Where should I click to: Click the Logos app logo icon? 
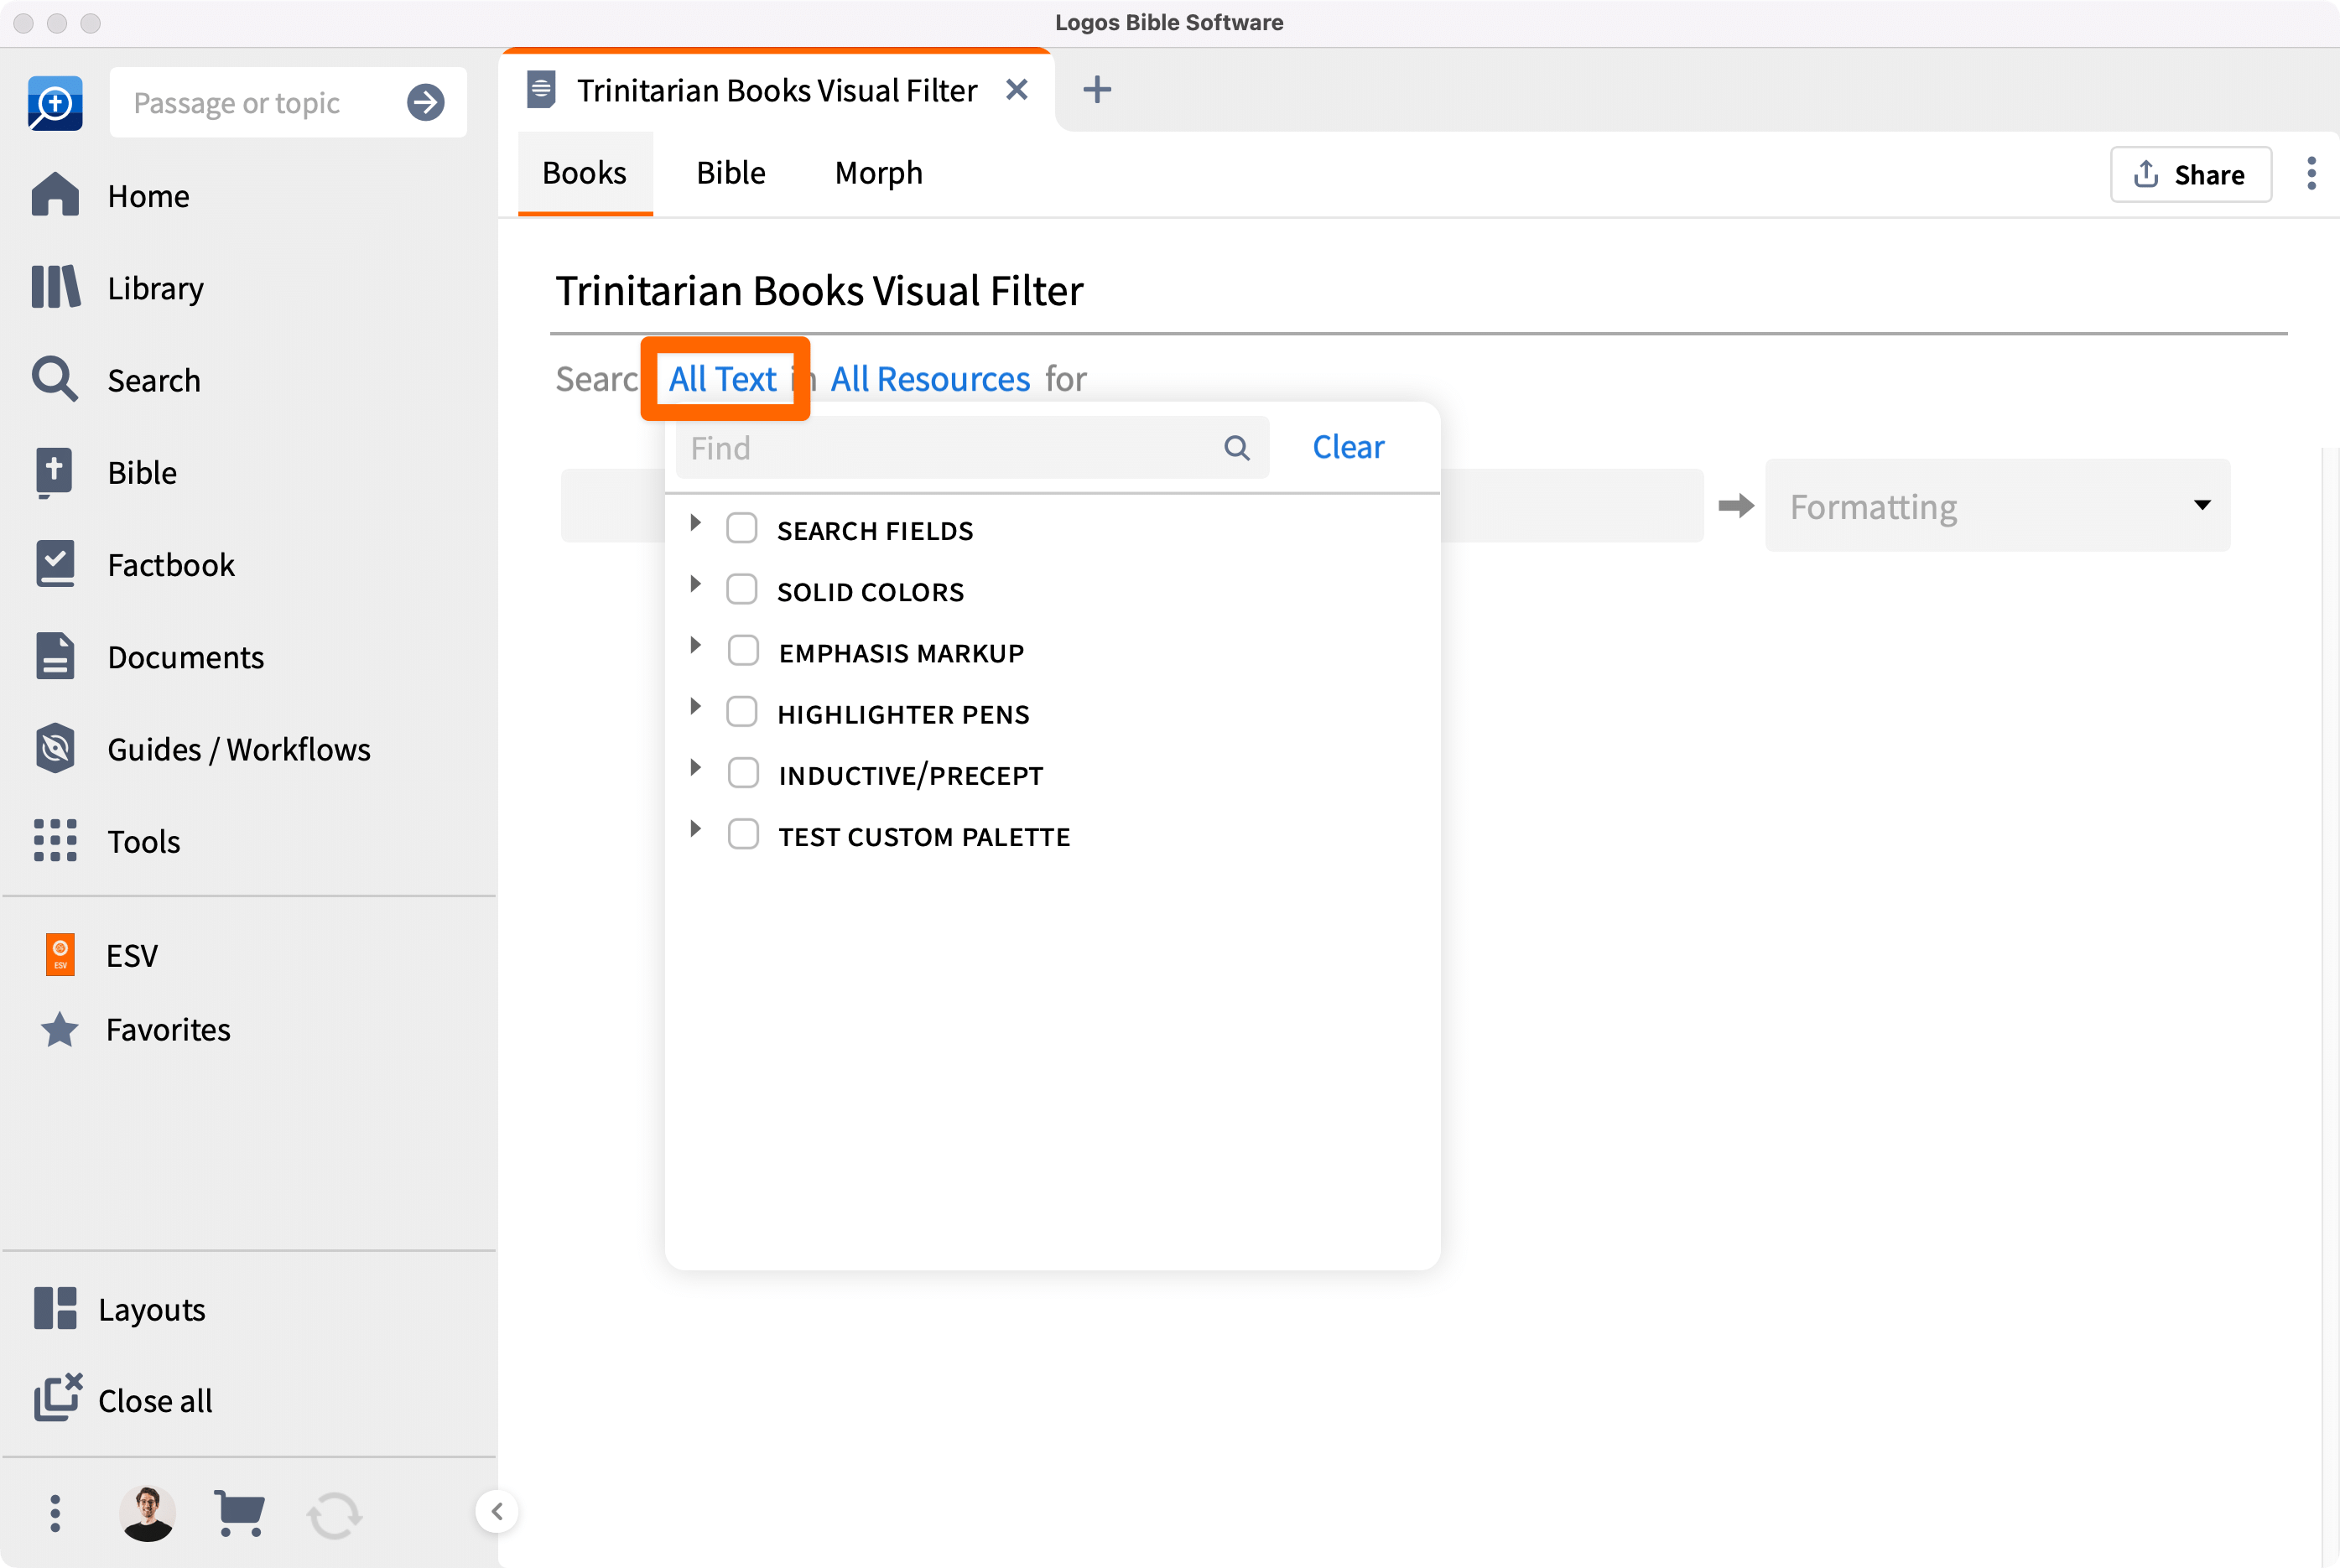pos(55,102)
